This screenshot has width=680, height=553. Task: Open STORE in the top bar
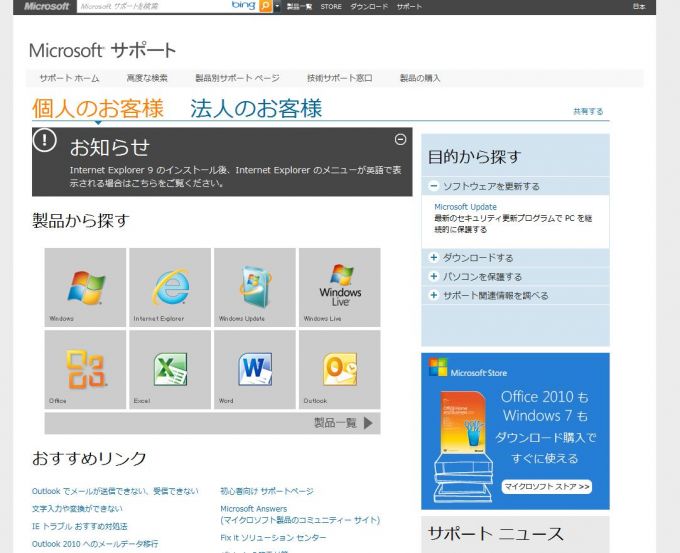pos(331,7)
